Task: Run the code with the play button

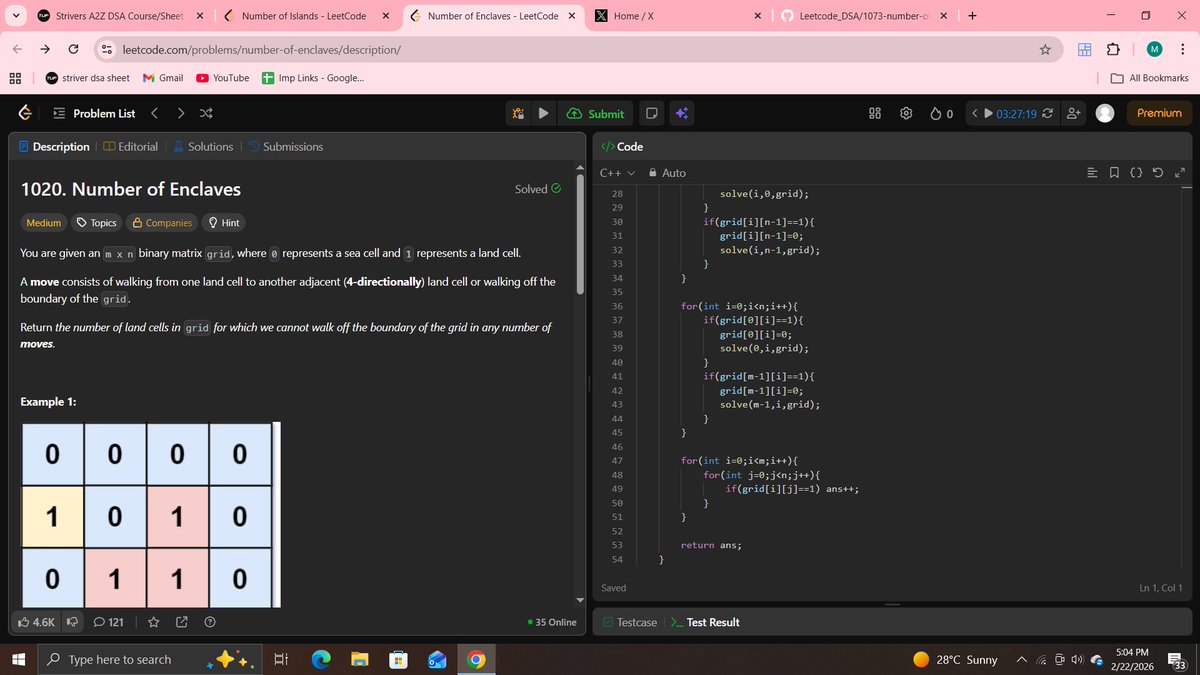Action: click(543, 114)
